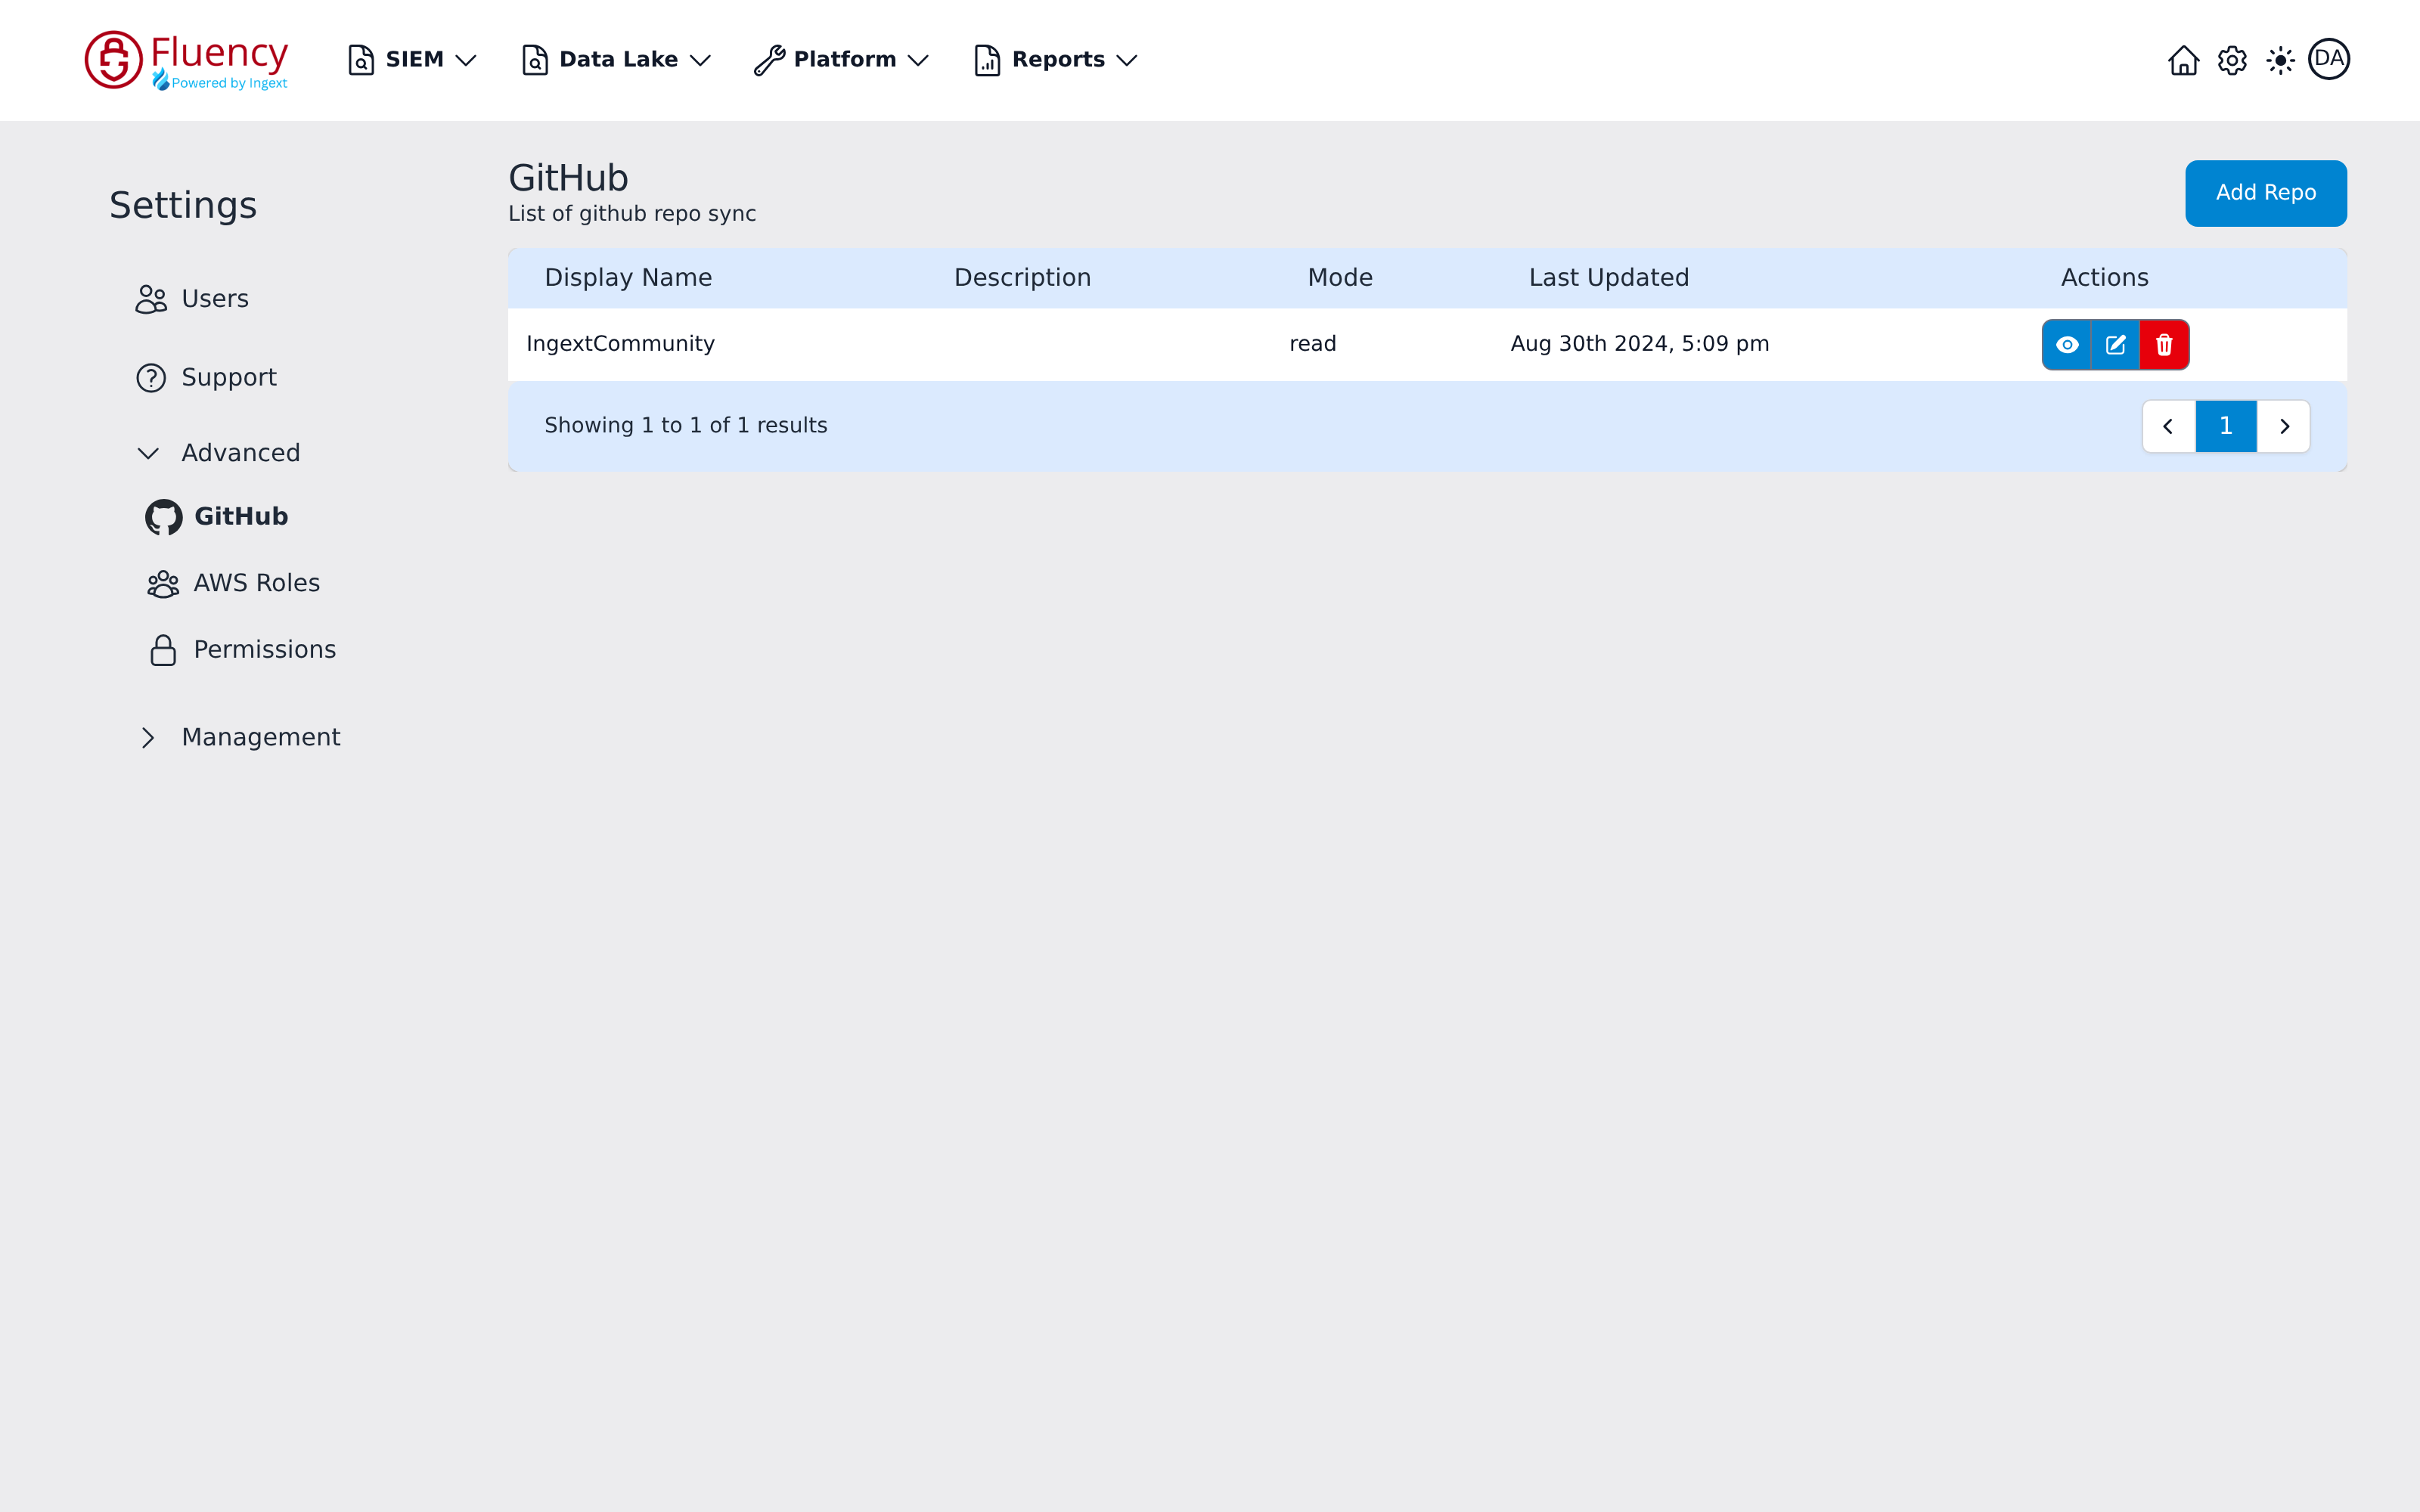Toggle the light/dark theme sun icon
The width and height of the screenshot is (2420, 1512).
click(x=2280, y=60)
